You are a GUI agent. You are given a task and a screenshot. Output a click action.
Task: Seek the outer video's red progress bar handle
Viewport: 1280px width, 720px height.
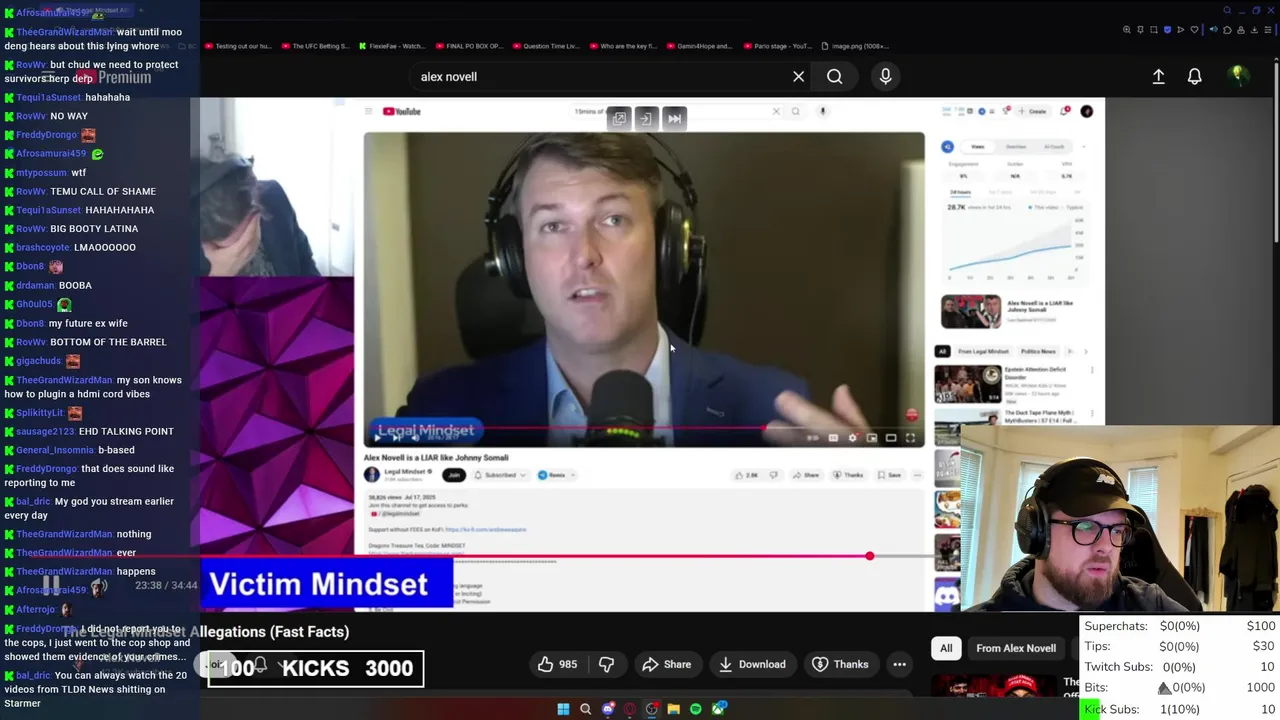pyautogui.click(x=869, y=556)
